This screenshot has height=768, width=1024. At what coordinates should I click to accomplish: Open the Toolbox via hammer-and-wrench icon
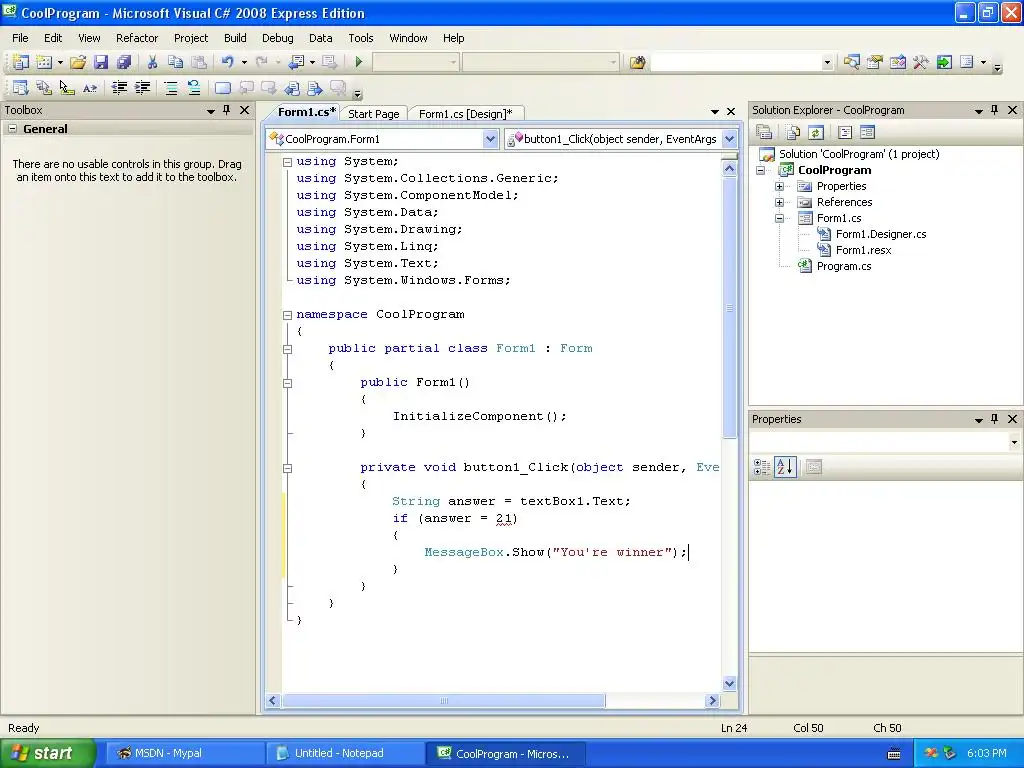(x=921, y=62)
